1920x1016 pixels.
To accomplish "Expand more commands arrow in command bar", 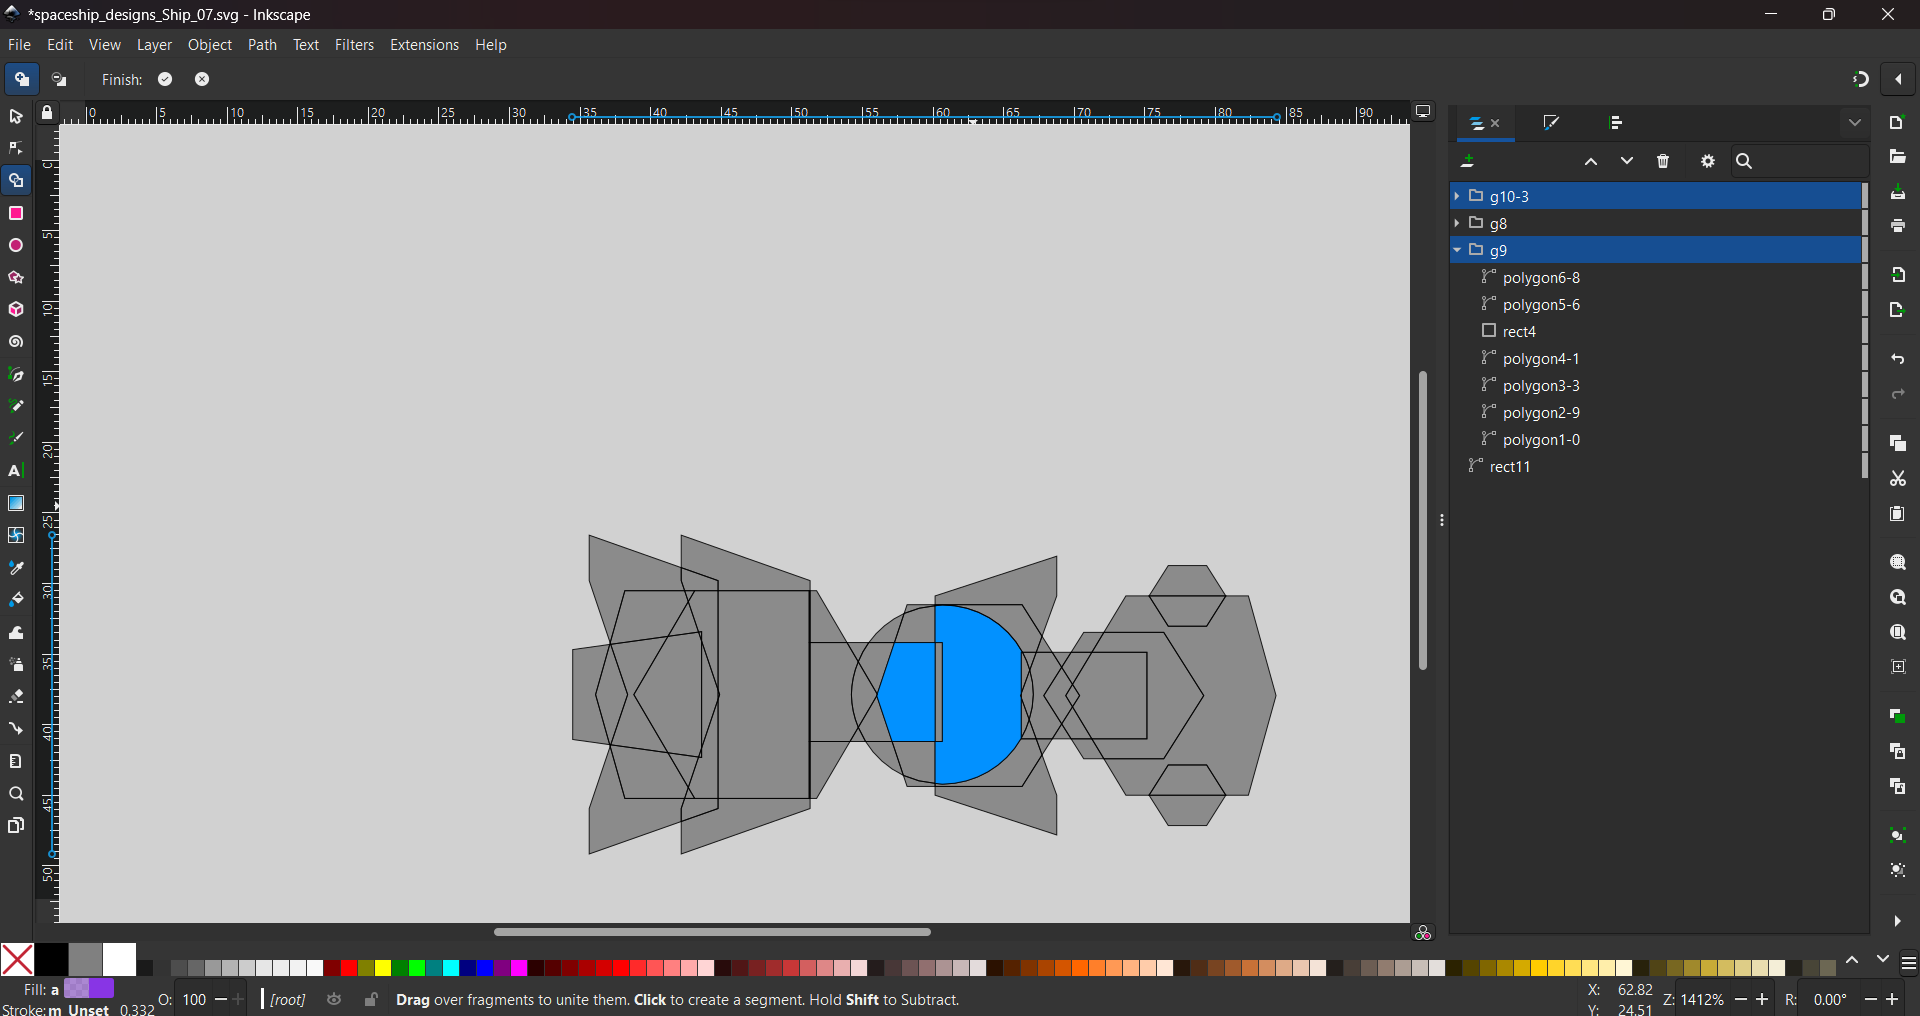I will (1898, 921).
